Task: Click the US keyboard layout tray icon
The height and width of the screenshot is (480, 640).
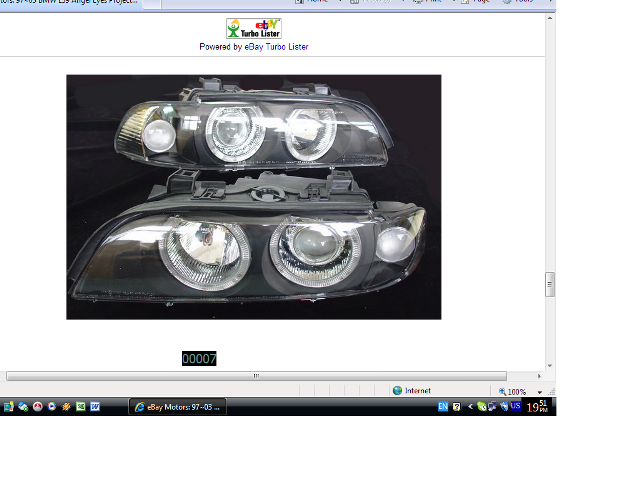Action: pyautogui.click(x=516, y=406)
